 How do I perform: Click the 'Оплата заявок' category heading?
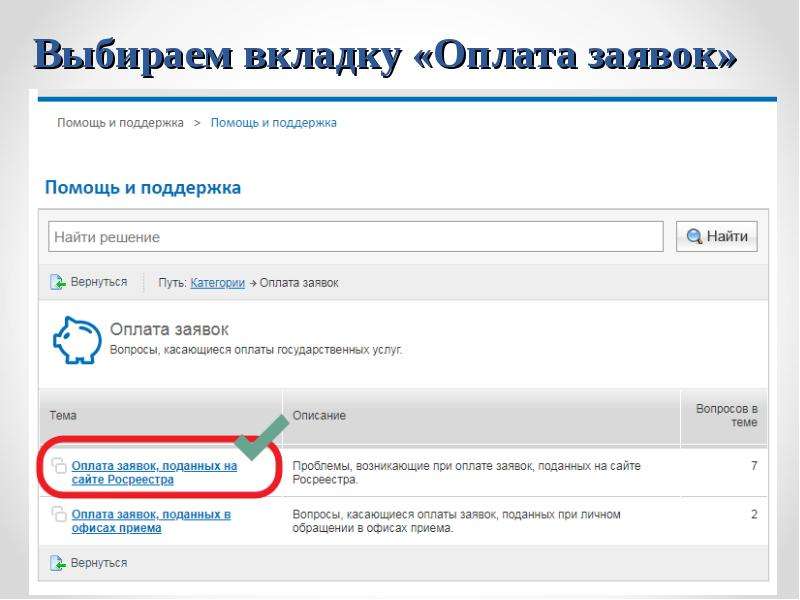coord(169,329)
